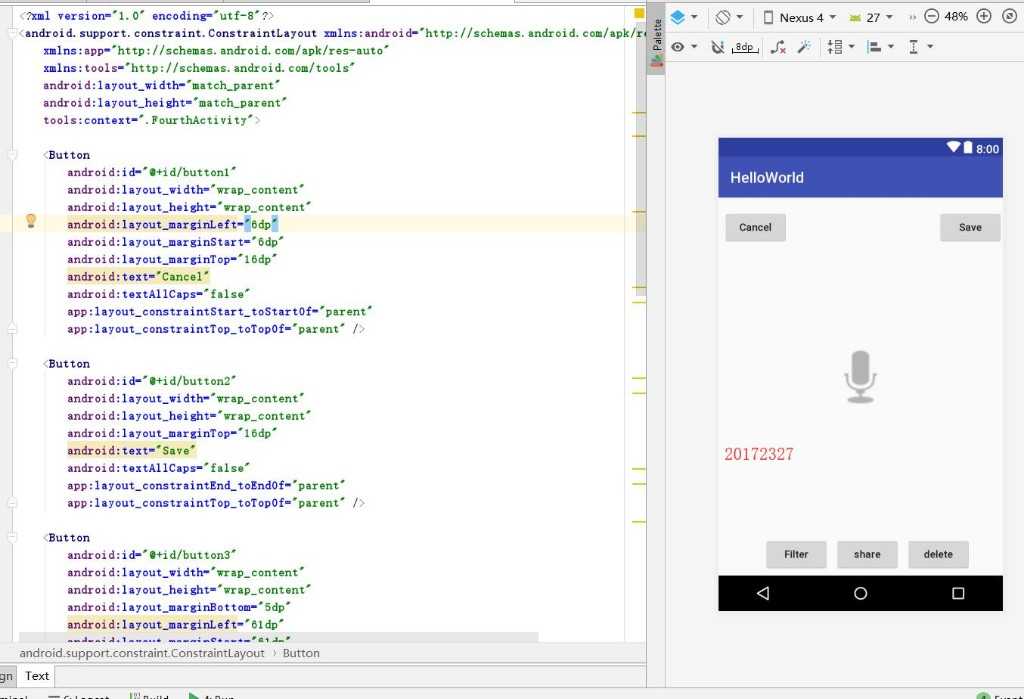Click the align widgets icon

click(x=874, y=47)
